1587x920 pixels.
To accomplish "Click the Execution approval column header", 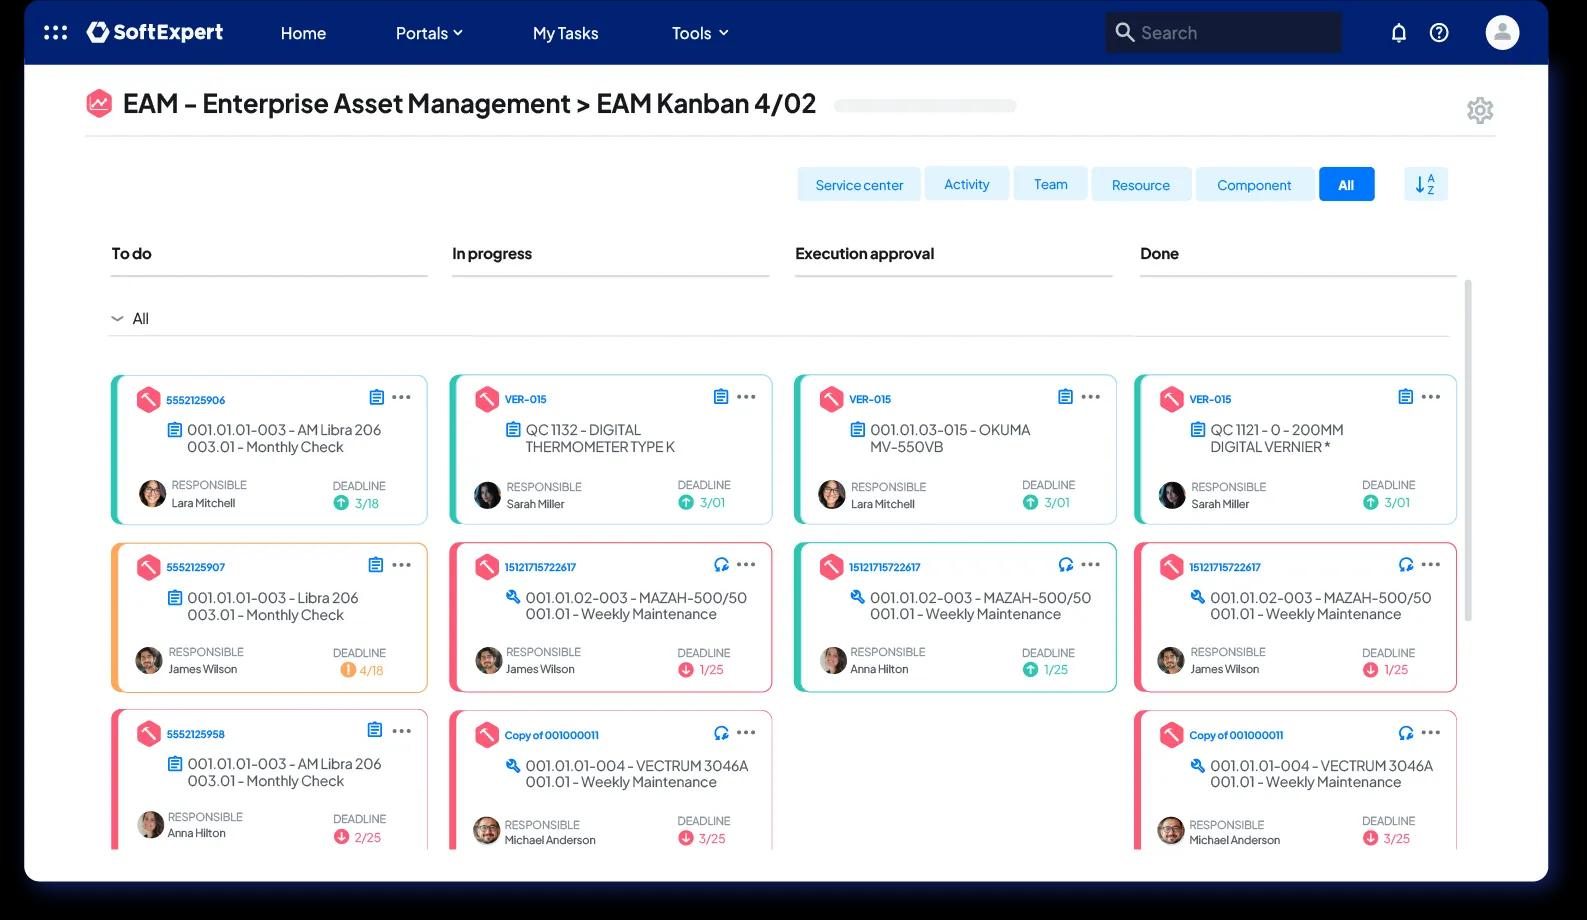I will pos(864,254).
